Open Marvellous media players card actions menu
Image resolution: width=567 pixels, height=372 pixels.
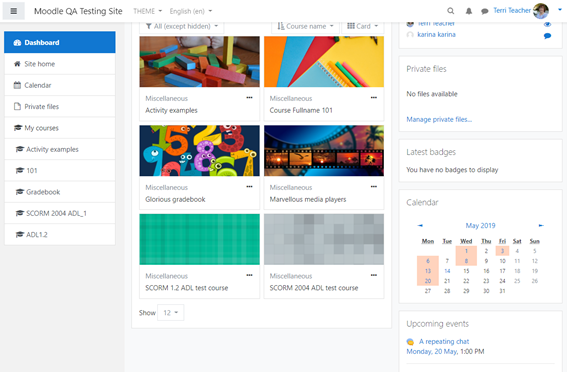coord(374,187)
